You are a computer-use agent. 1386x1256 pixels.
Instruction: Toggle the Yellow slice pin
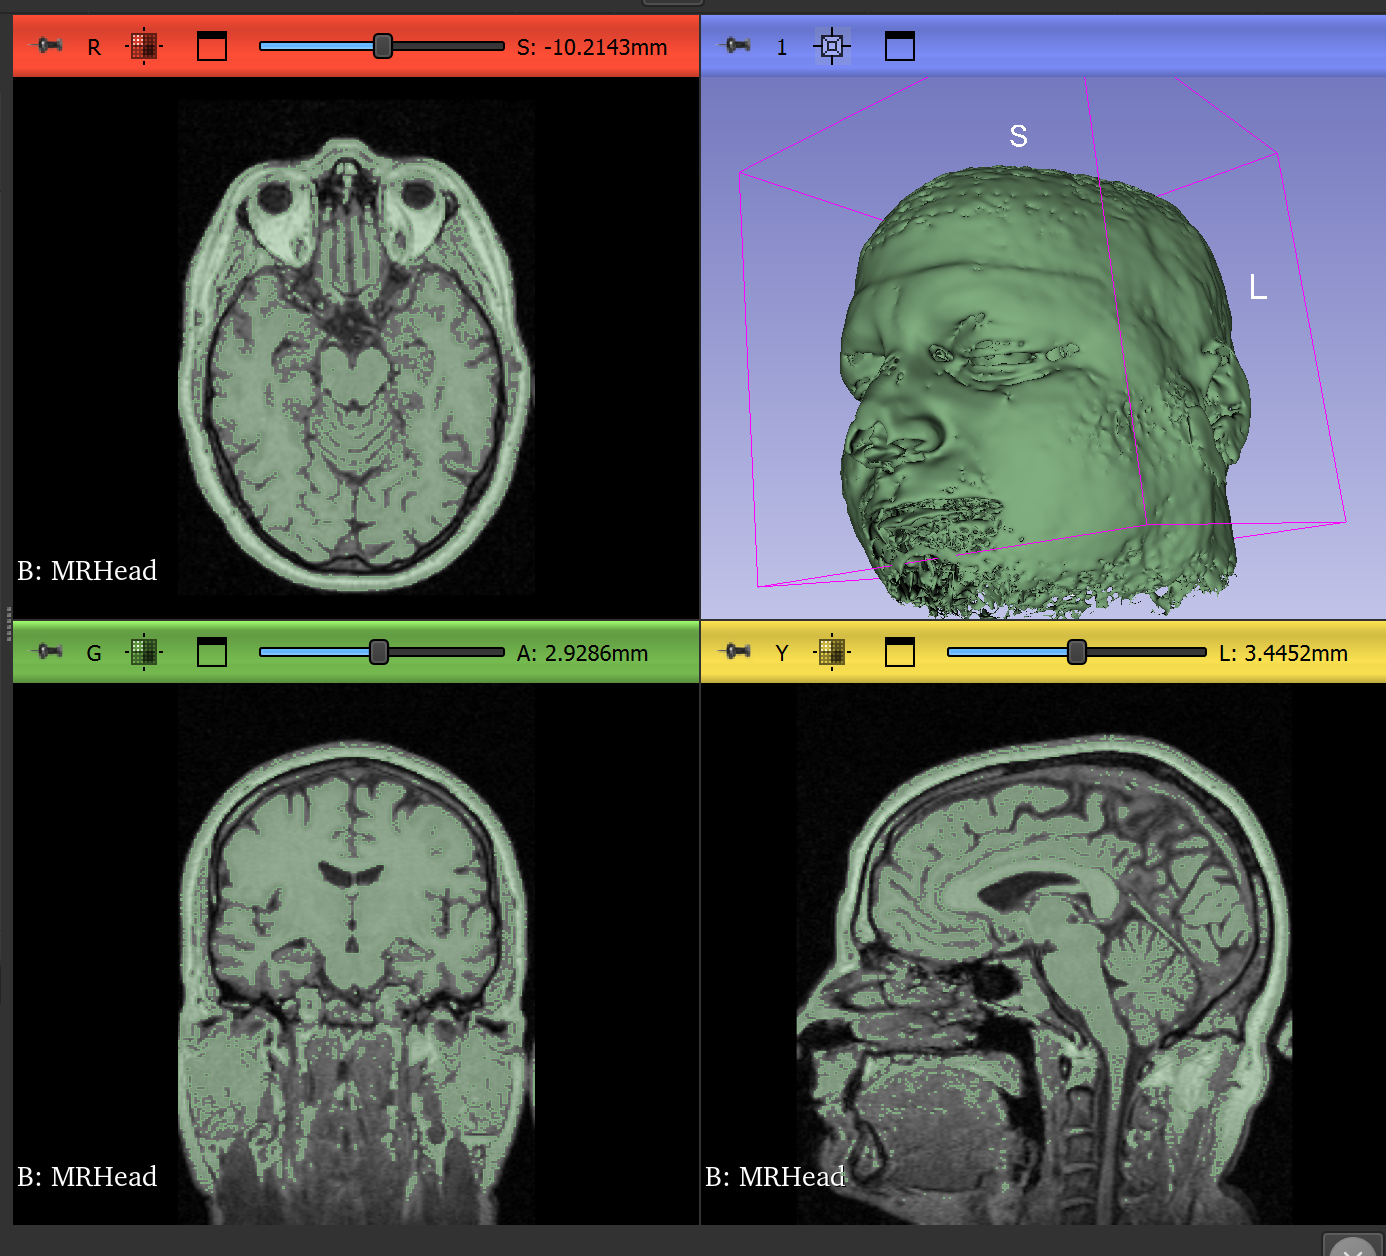click(x=735, y=652)
